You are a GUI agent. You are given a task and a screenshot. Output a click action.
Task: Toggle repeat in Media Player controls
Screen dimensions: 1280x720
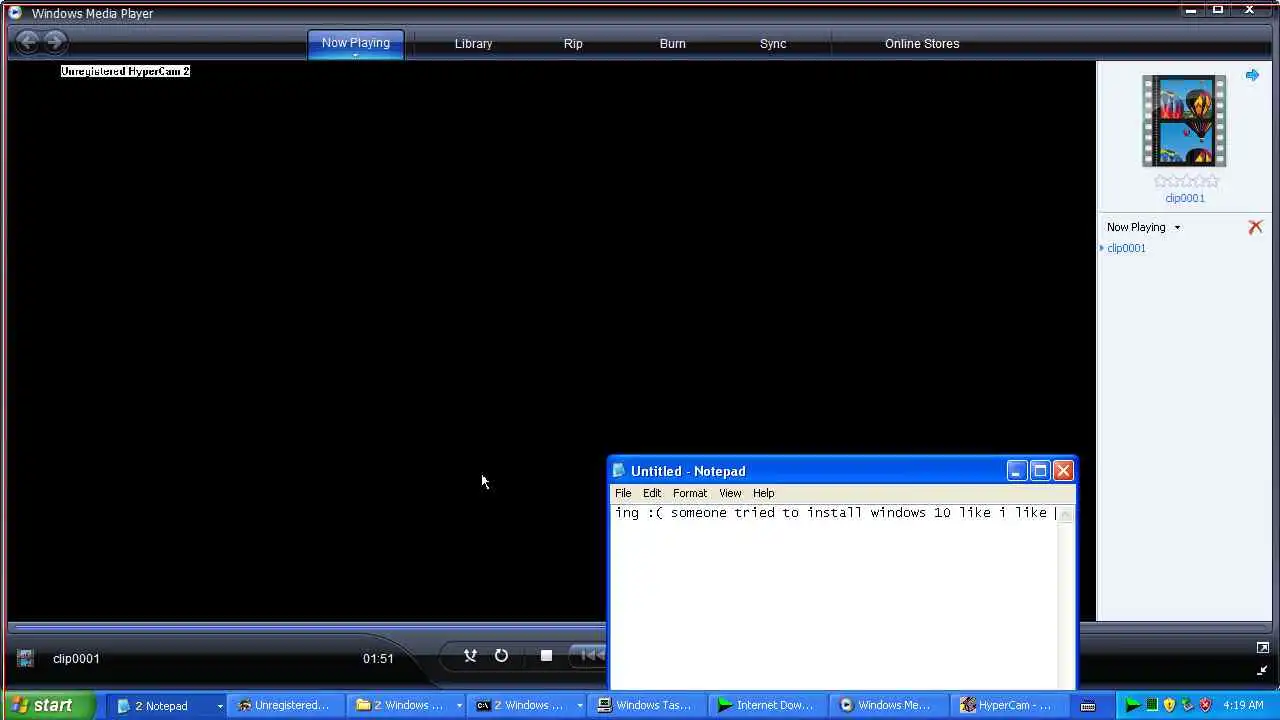[x=501, y=656]
